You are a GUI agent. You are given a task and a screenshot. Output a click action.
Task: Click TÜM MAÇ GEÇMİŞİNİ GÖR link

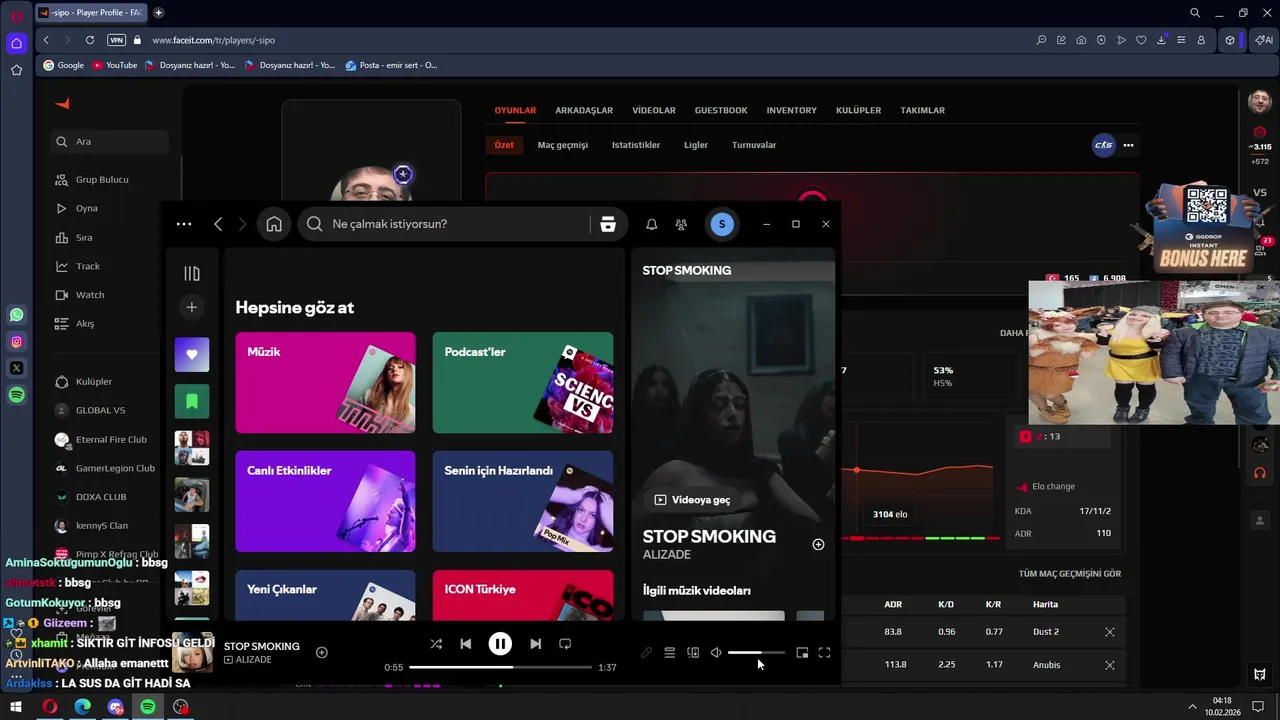pos(1070,574)
